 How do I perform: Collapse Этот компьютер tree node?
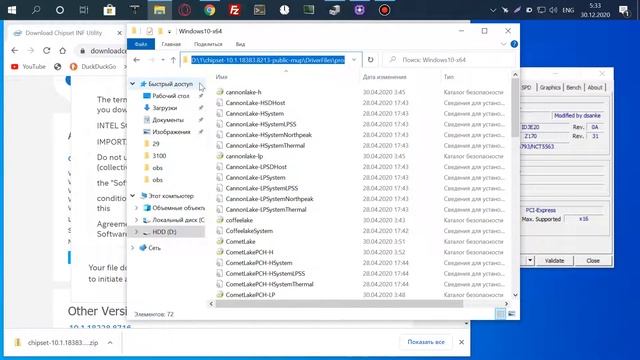click(x=133, y=196)
